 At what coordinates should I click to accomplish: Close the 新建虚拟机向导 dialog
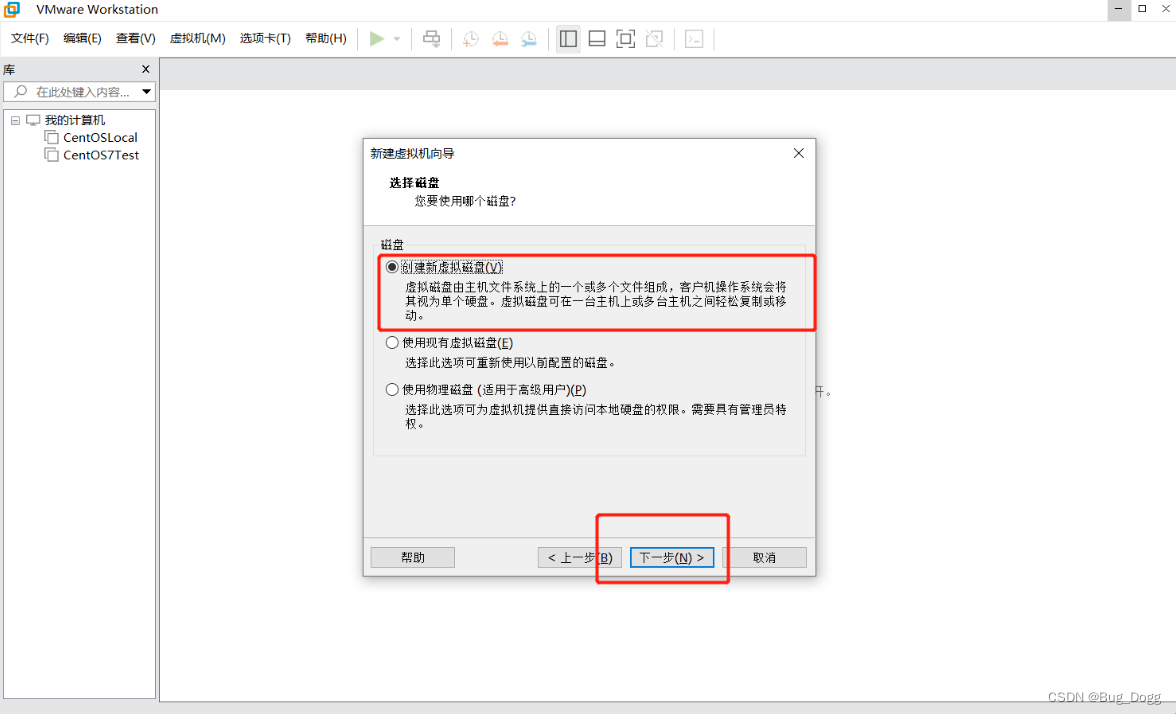799,153
